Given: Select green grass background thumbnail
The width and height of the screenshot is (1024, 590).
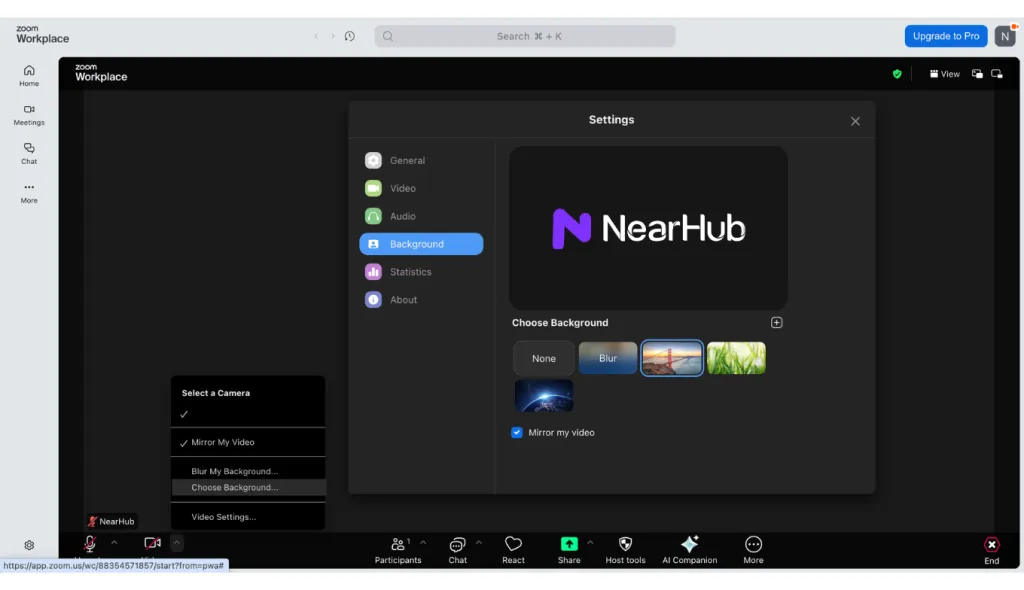Looking at the screenshot, I should click(736, 358).
